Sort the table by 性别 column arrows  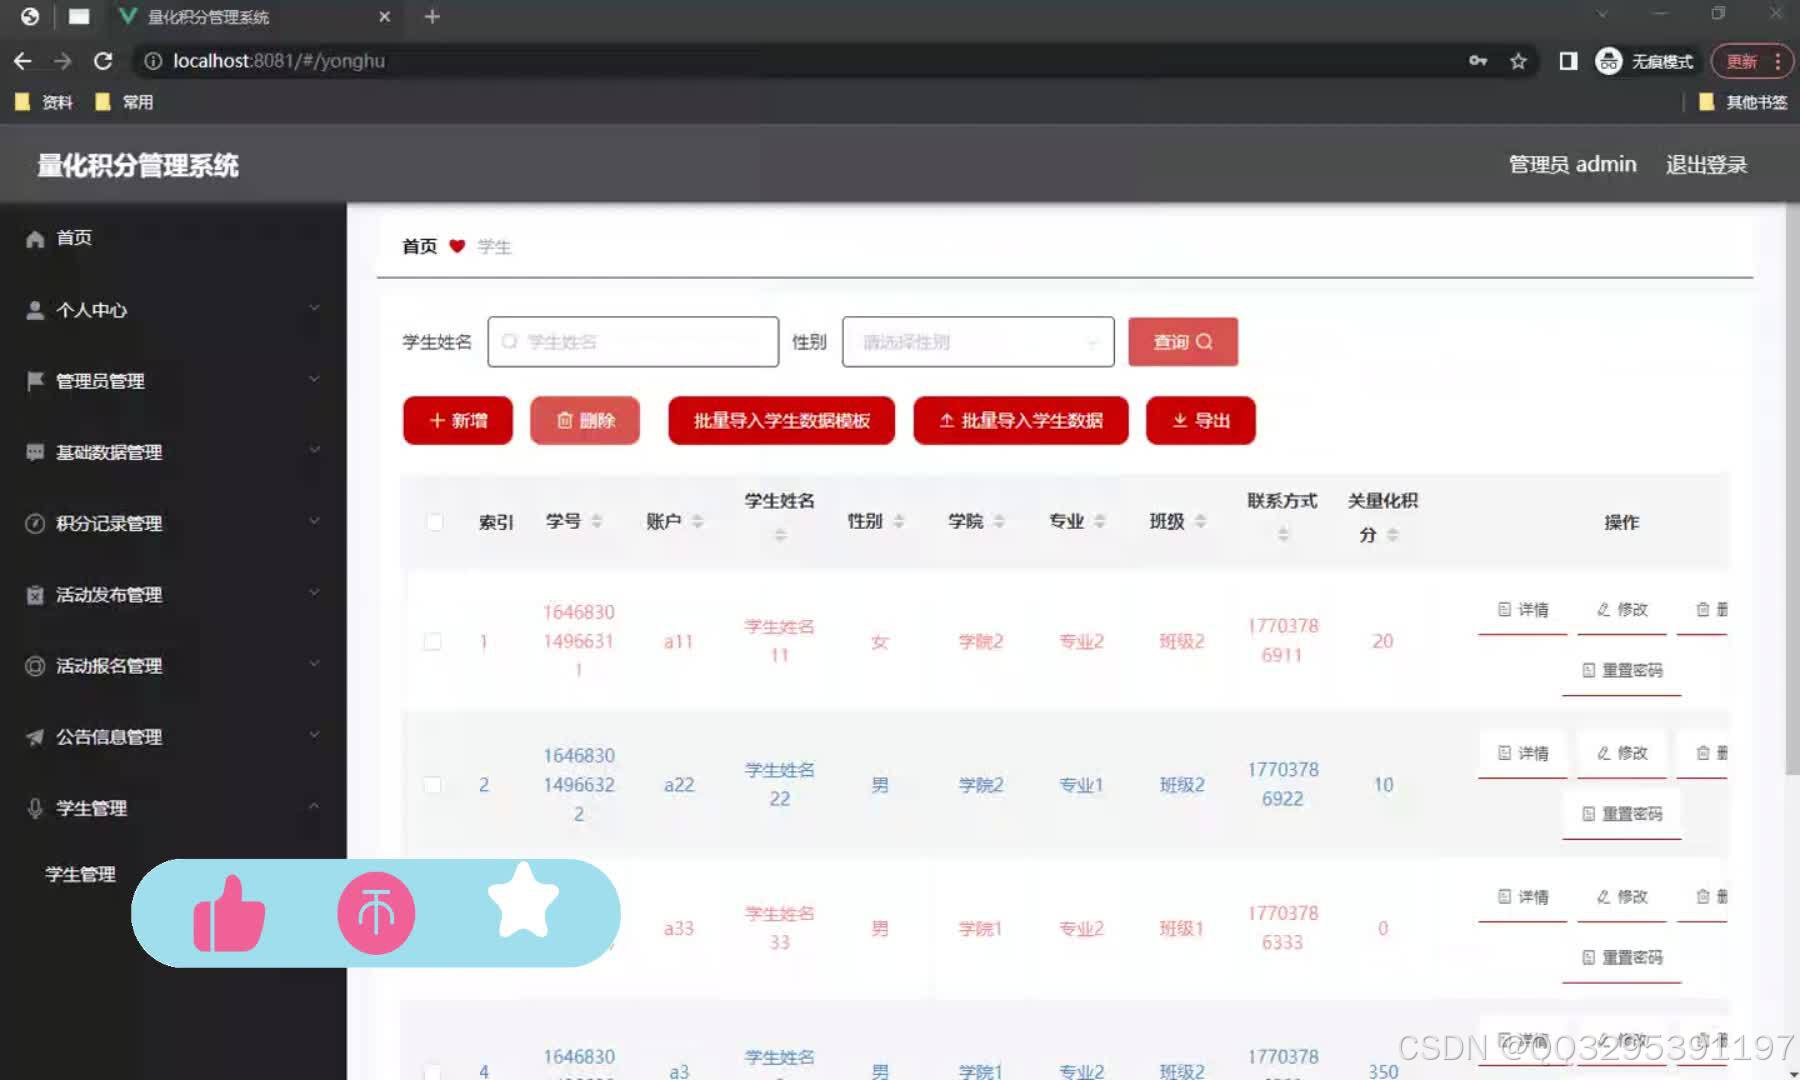click(899, 521)
